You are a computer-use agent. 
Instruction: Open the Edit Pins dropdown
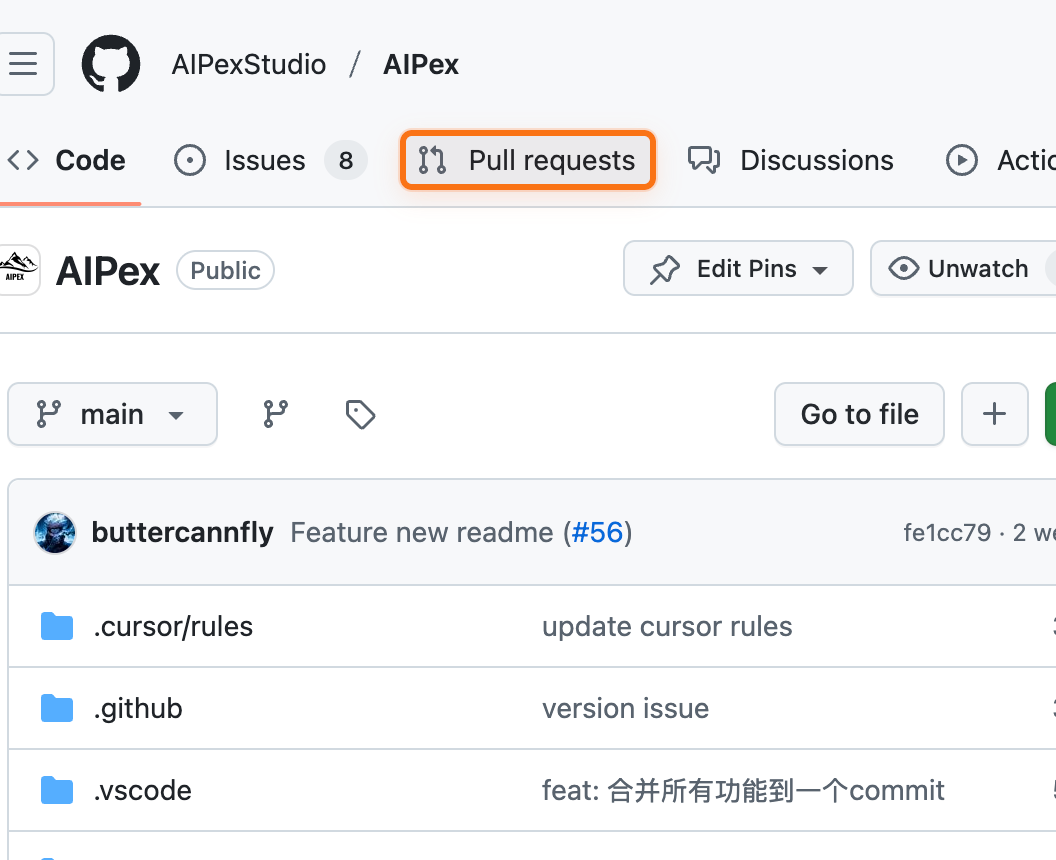[738, 269]
